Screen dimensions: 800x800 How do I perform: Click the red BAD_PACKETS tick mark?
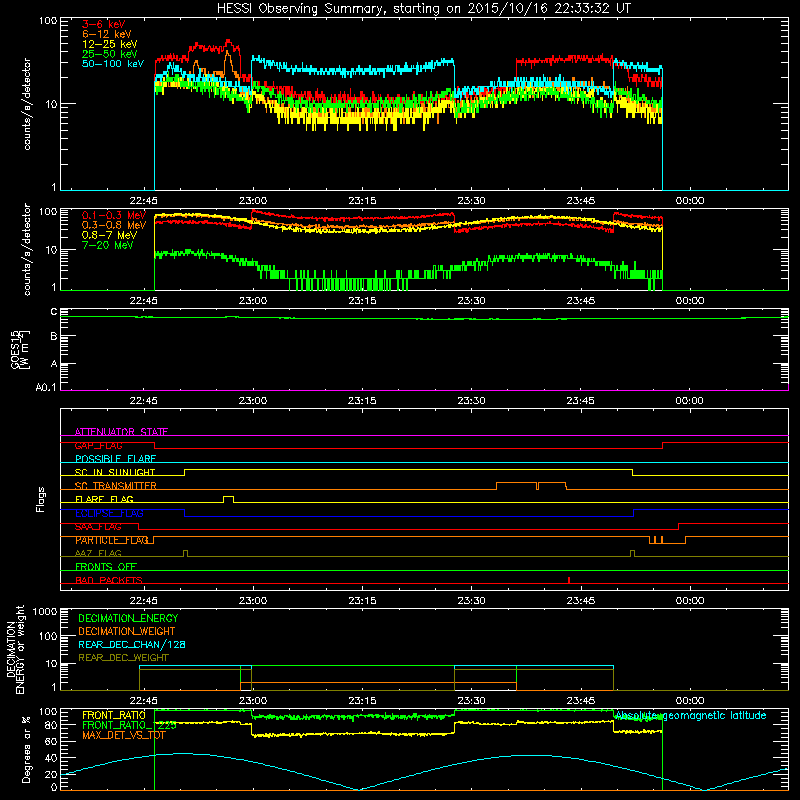pyautogui.click(x=569, y=580)
